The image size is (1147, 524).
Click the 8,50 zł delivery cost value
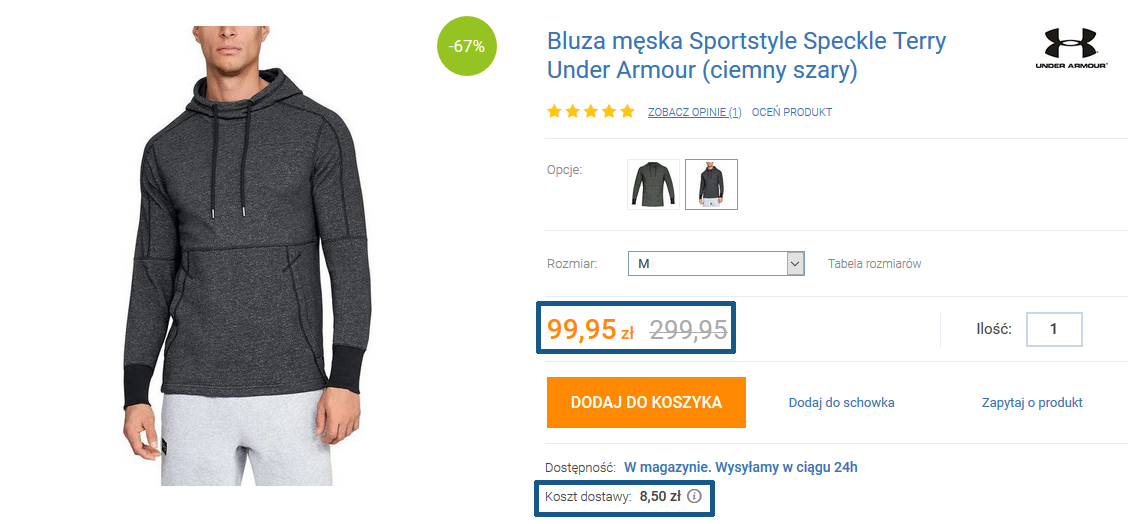pyautogui.click(x=660, y=496)
